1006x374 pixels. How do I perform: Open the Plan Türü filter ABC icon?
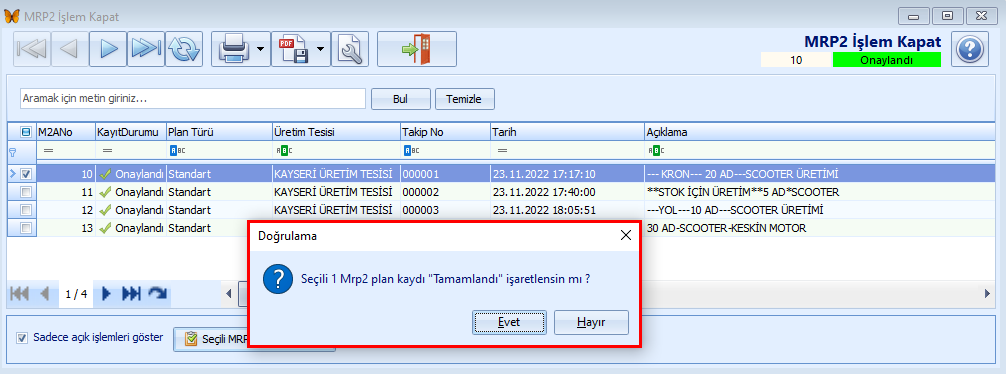(177, 151)
